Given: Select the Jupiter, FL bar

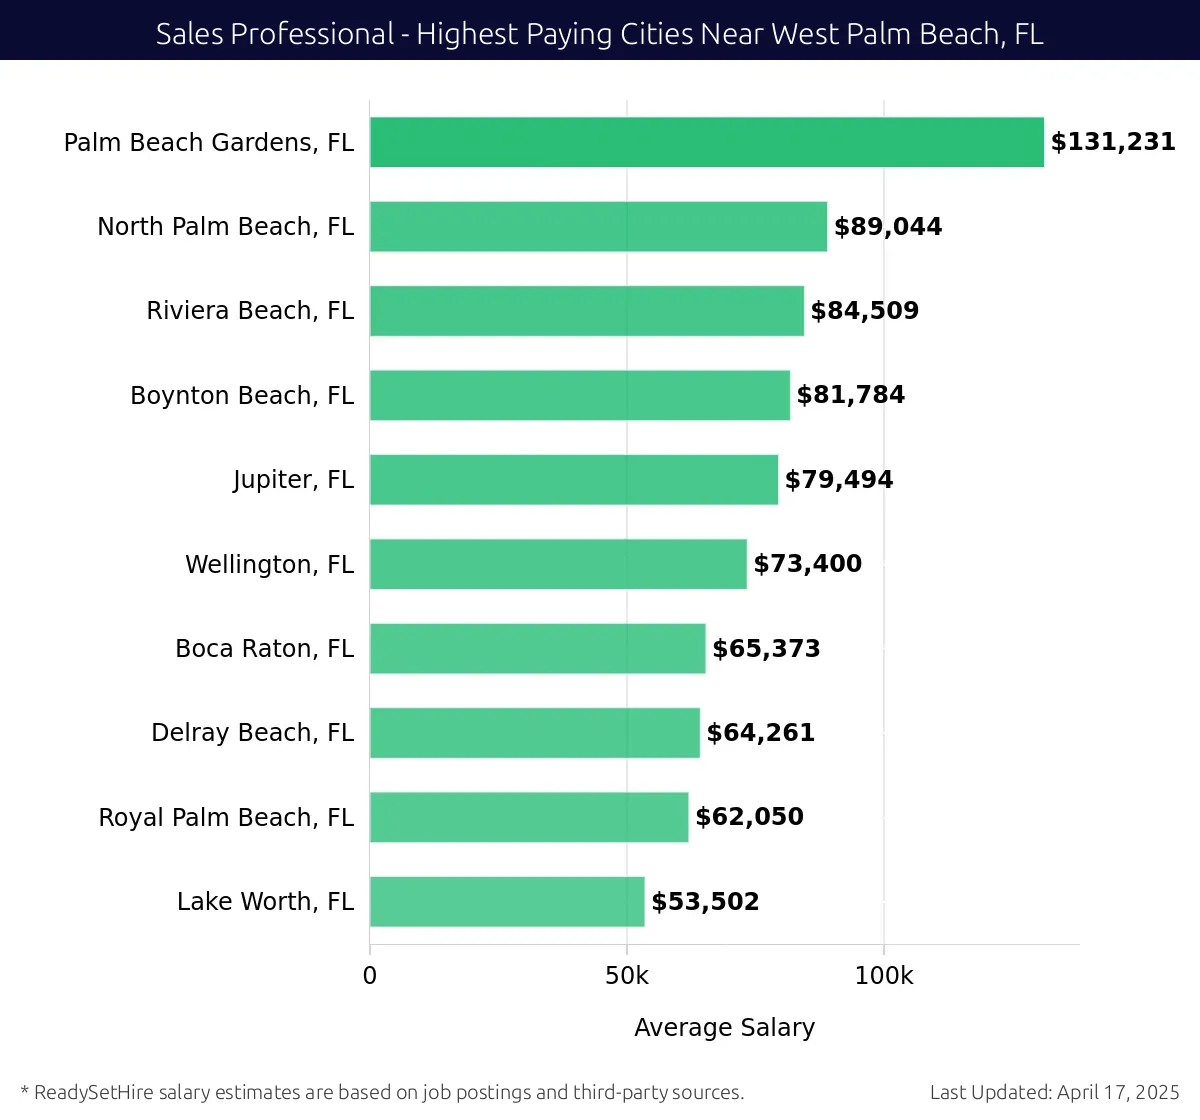Looking at the screenshot, I should [574, 479].
